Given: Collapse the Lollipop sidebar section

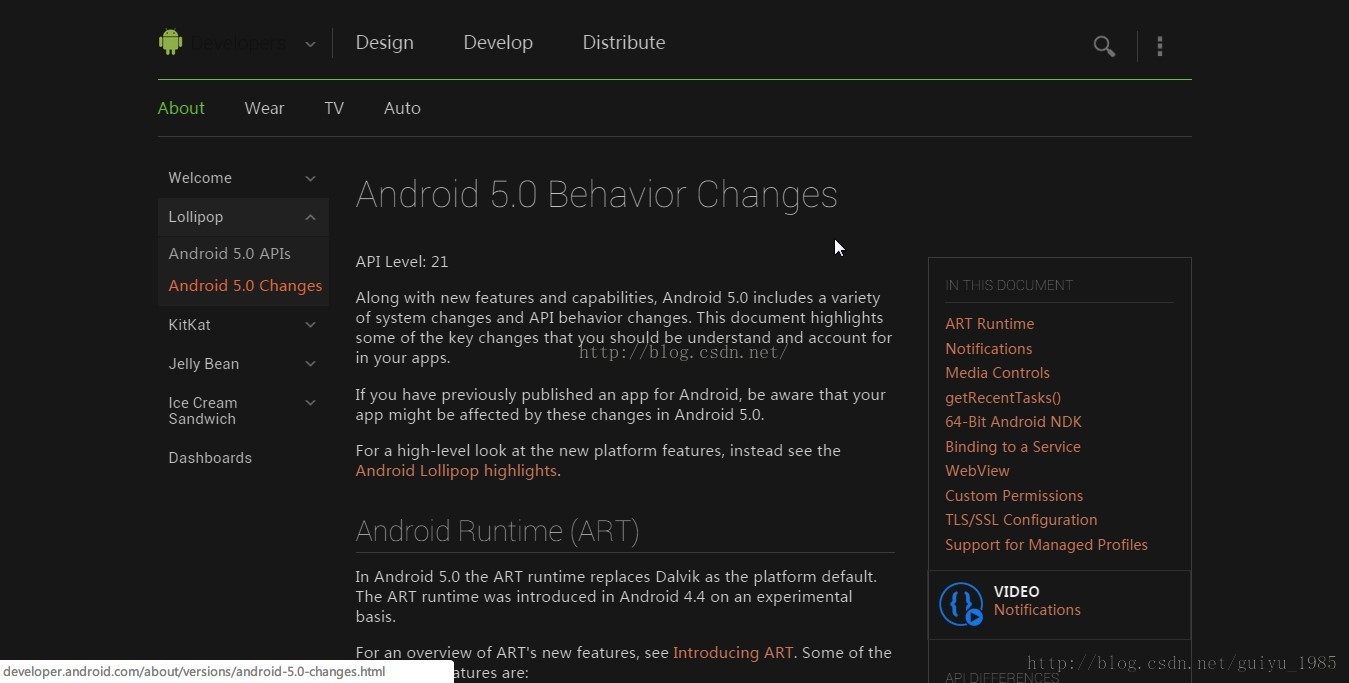Looking at the screenshot, I should (310, 217).
